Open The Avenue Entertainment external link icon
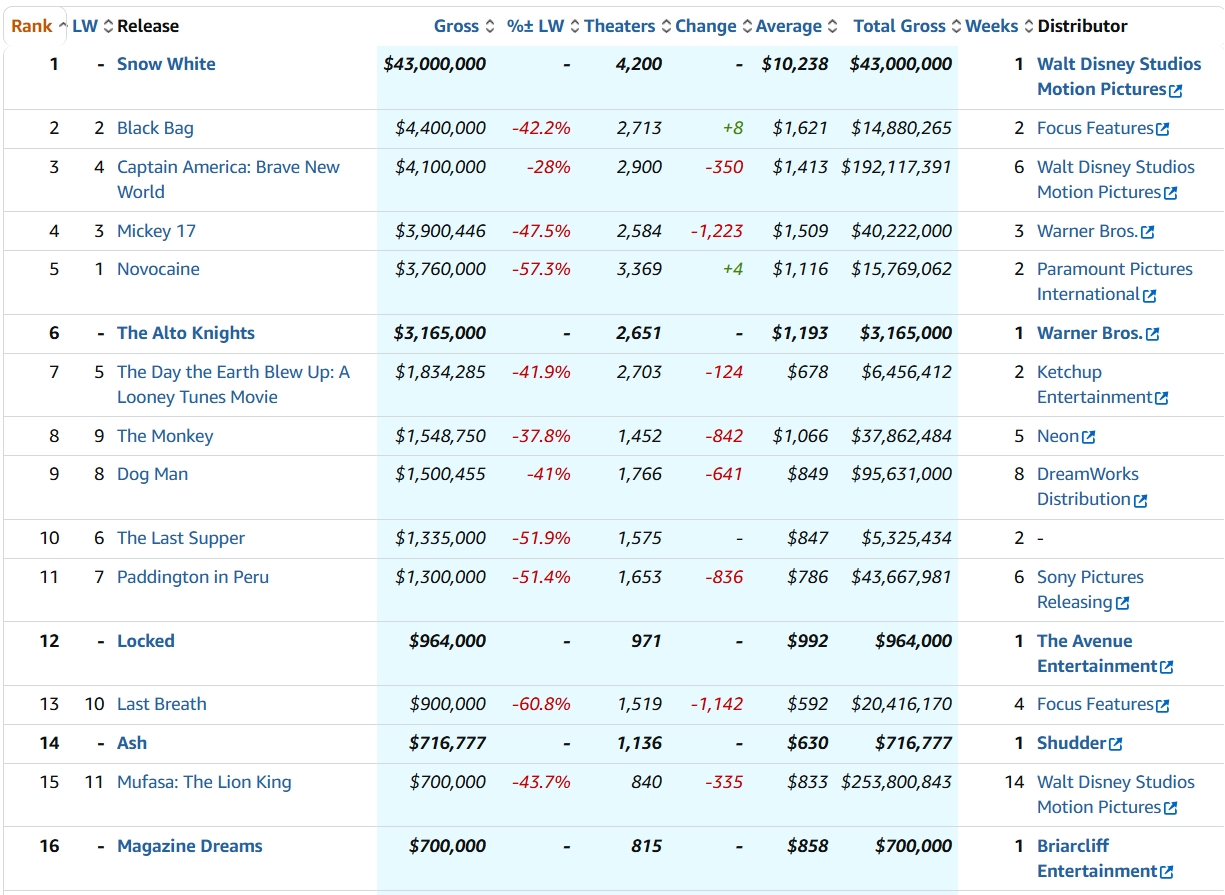The image size is (1225, 895). point(1166,667)
